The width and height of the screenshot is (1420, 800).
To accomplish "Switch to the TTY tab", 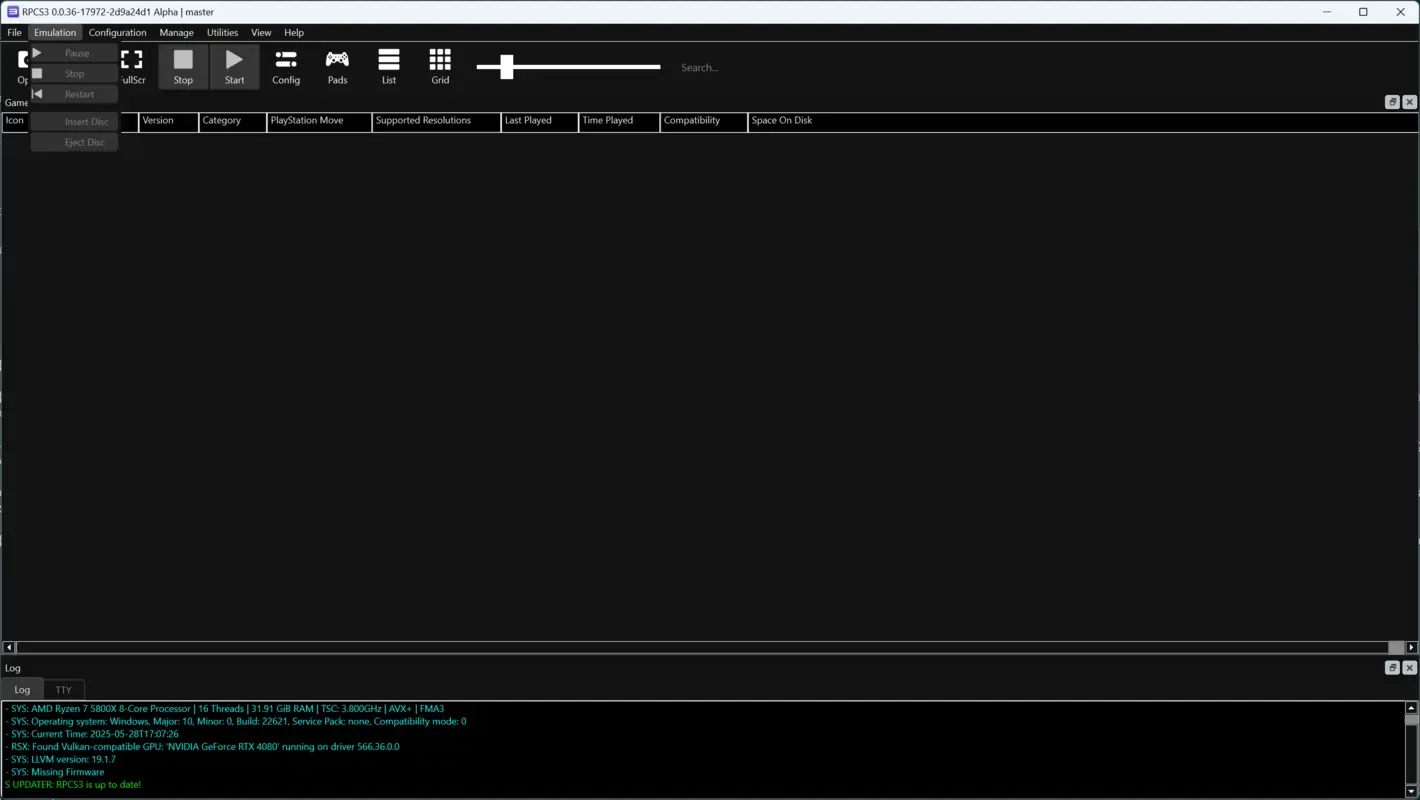I will (63, 689).
